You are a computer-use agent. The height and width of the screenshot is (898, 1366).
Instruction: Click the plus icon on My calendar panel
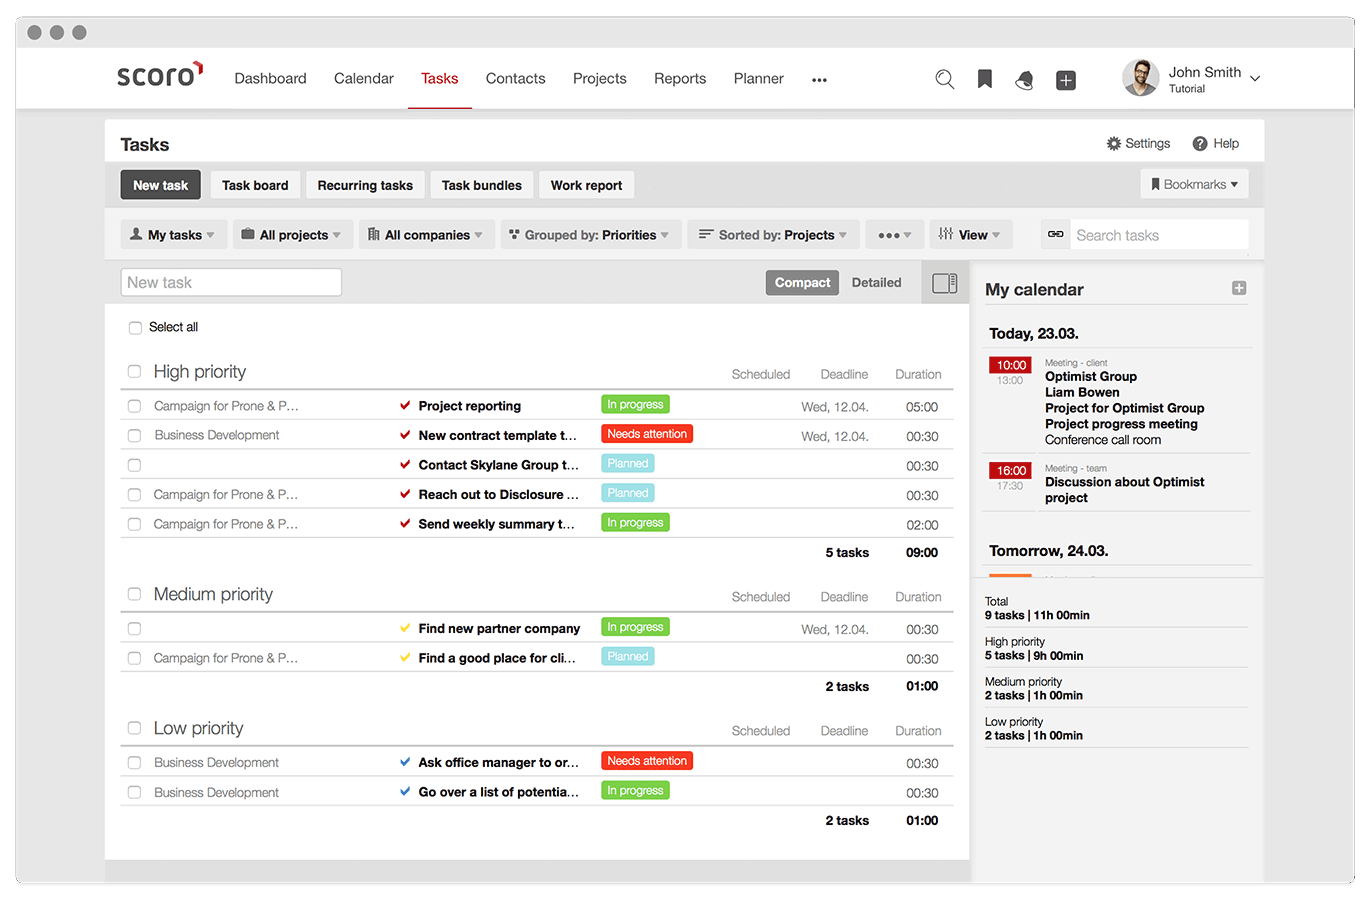tap(1239, 287)
